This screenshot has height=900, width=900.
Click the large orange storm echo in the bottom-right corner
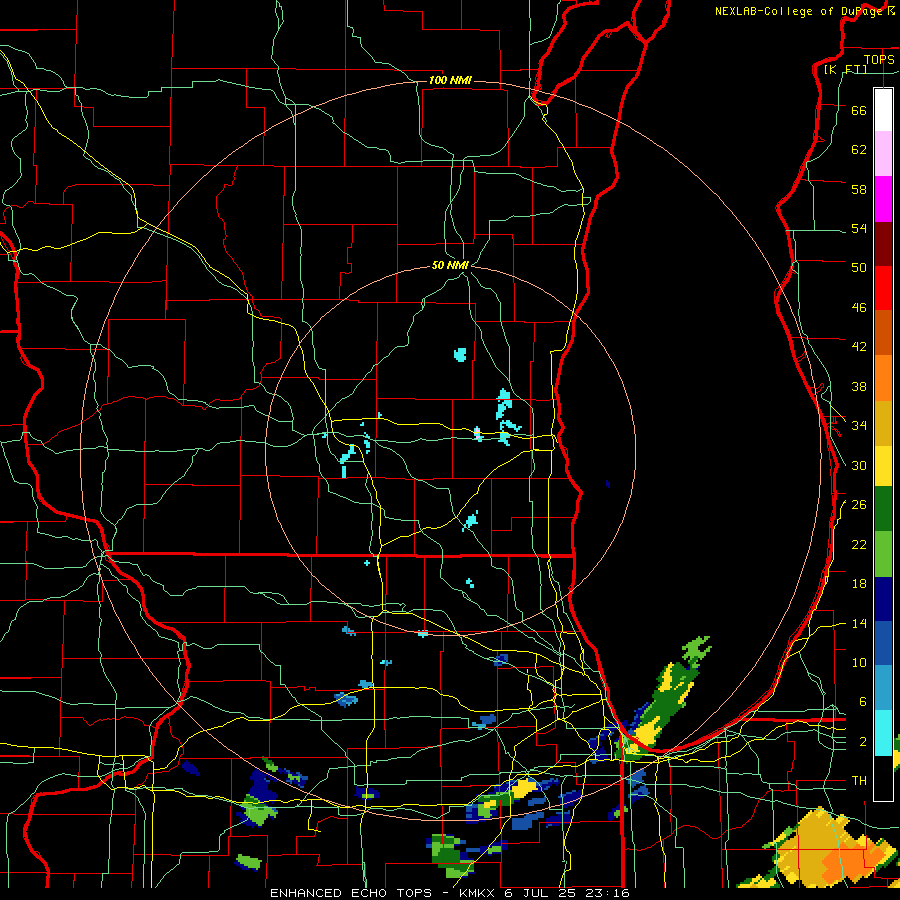(x=832, y=848)
